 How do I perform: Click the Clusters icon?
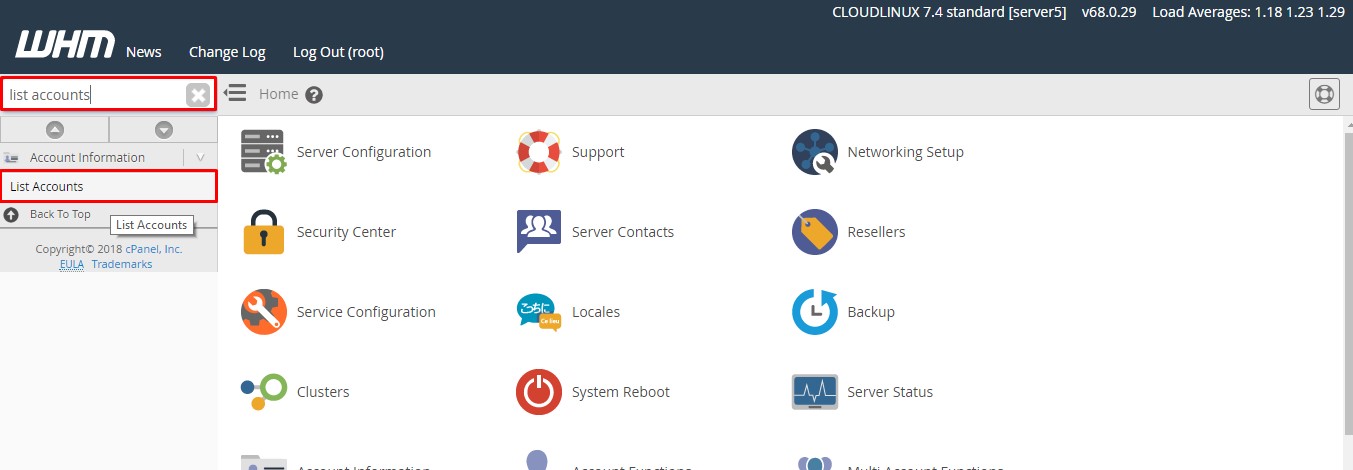pyautogui.click(x=264, y=392)
